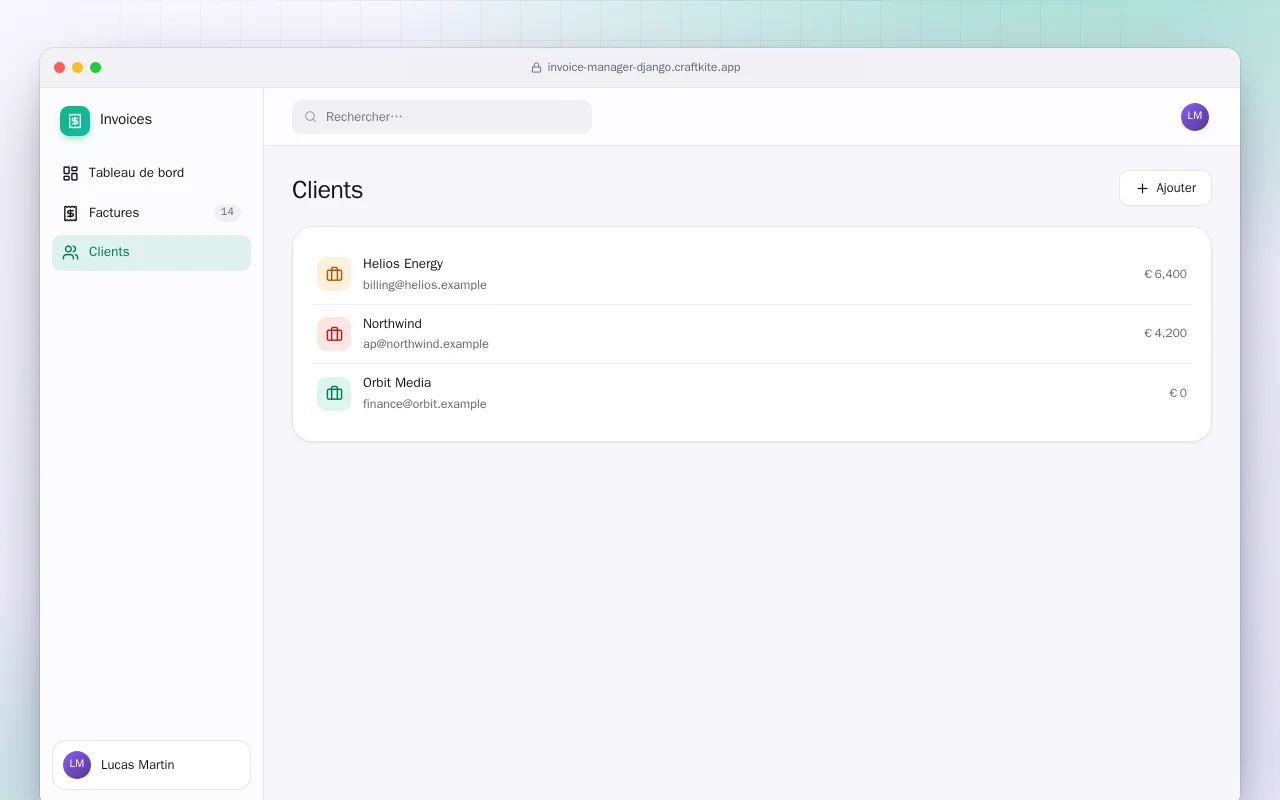Screen dimensions: 1280x800
Task: Click the LM avatar in top bar
Action: [x=1195, y=117]
